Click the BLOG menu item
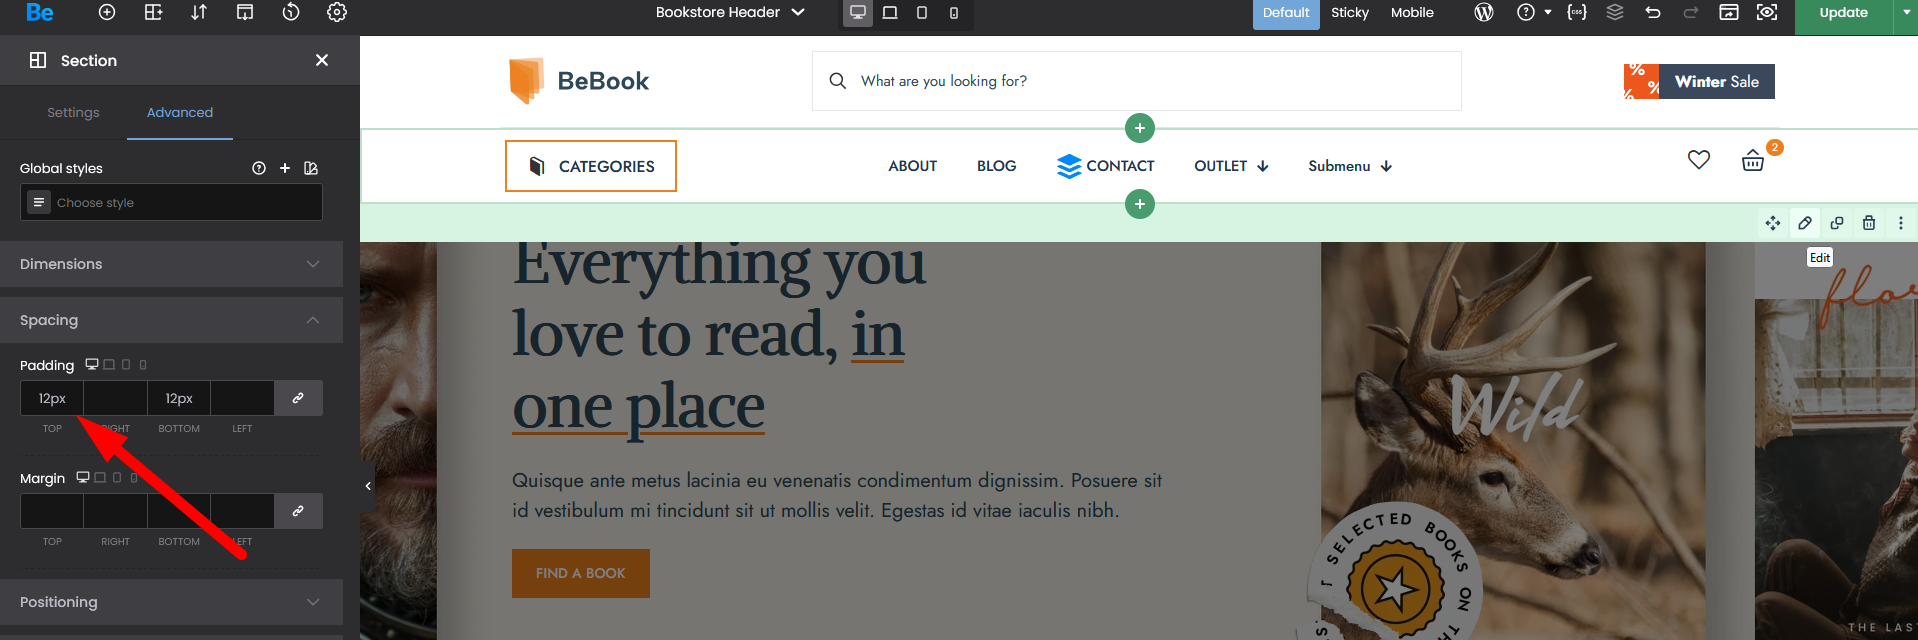 996,166
